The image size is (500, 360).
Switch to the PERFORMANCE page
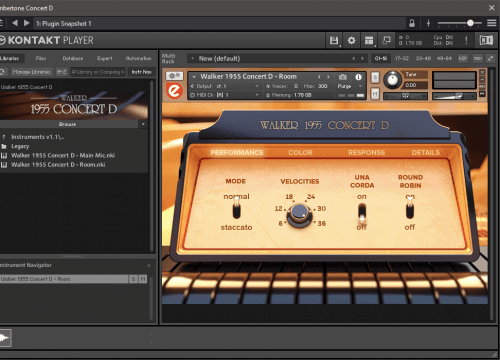pyautogui.click(x=237, y=153)
